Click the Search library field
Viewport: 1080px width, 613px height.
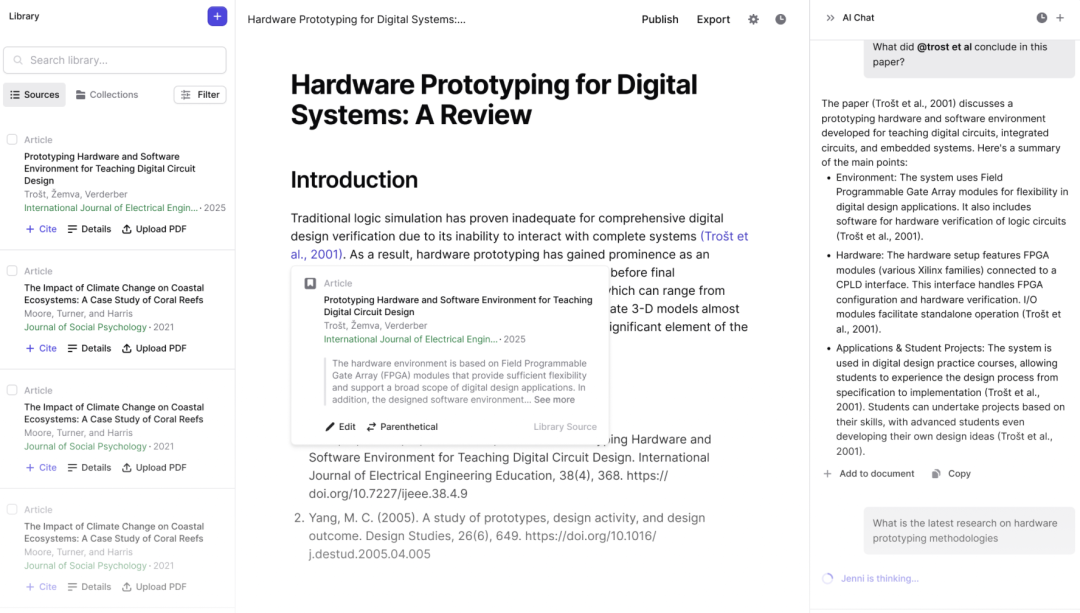click(x=115, y=60)
